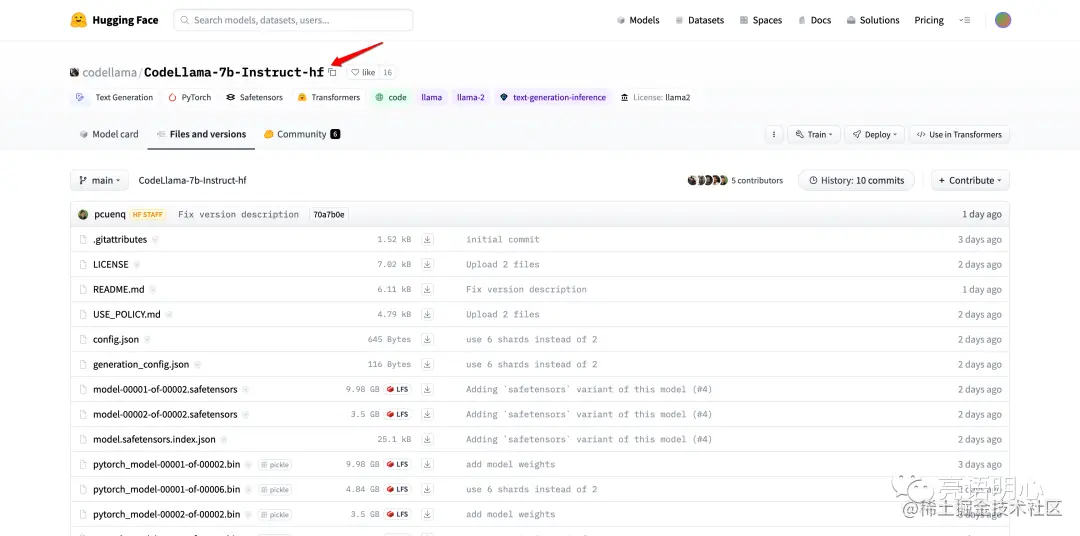1080x536 pixels.
Task: Click the Text Generation tag
Action: point(114,97)
